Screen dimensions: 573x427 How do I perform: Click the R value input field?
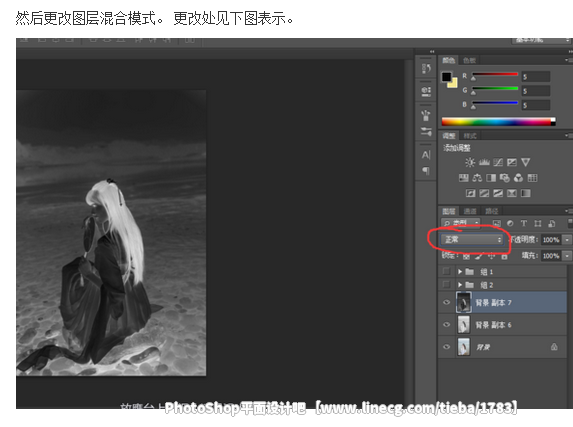536,77
